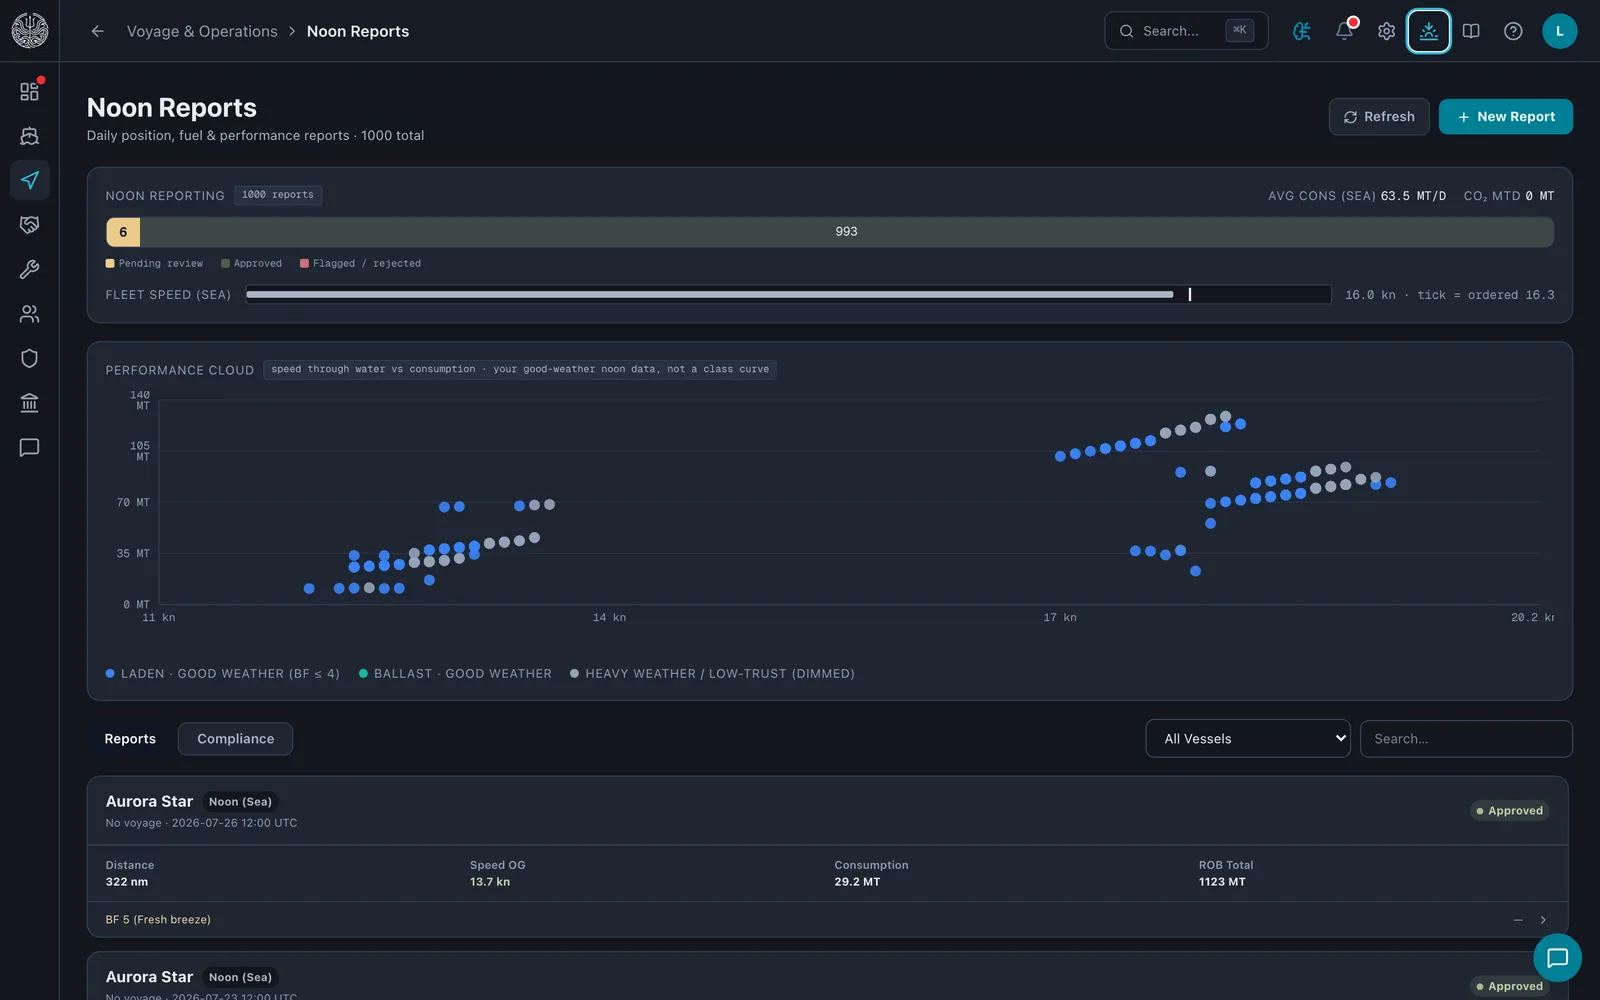The height and width of the screenshot is (1000, 1600).
Task: Switch to the Reports tab
Action: pyautogui.click(x=130, y=739)
